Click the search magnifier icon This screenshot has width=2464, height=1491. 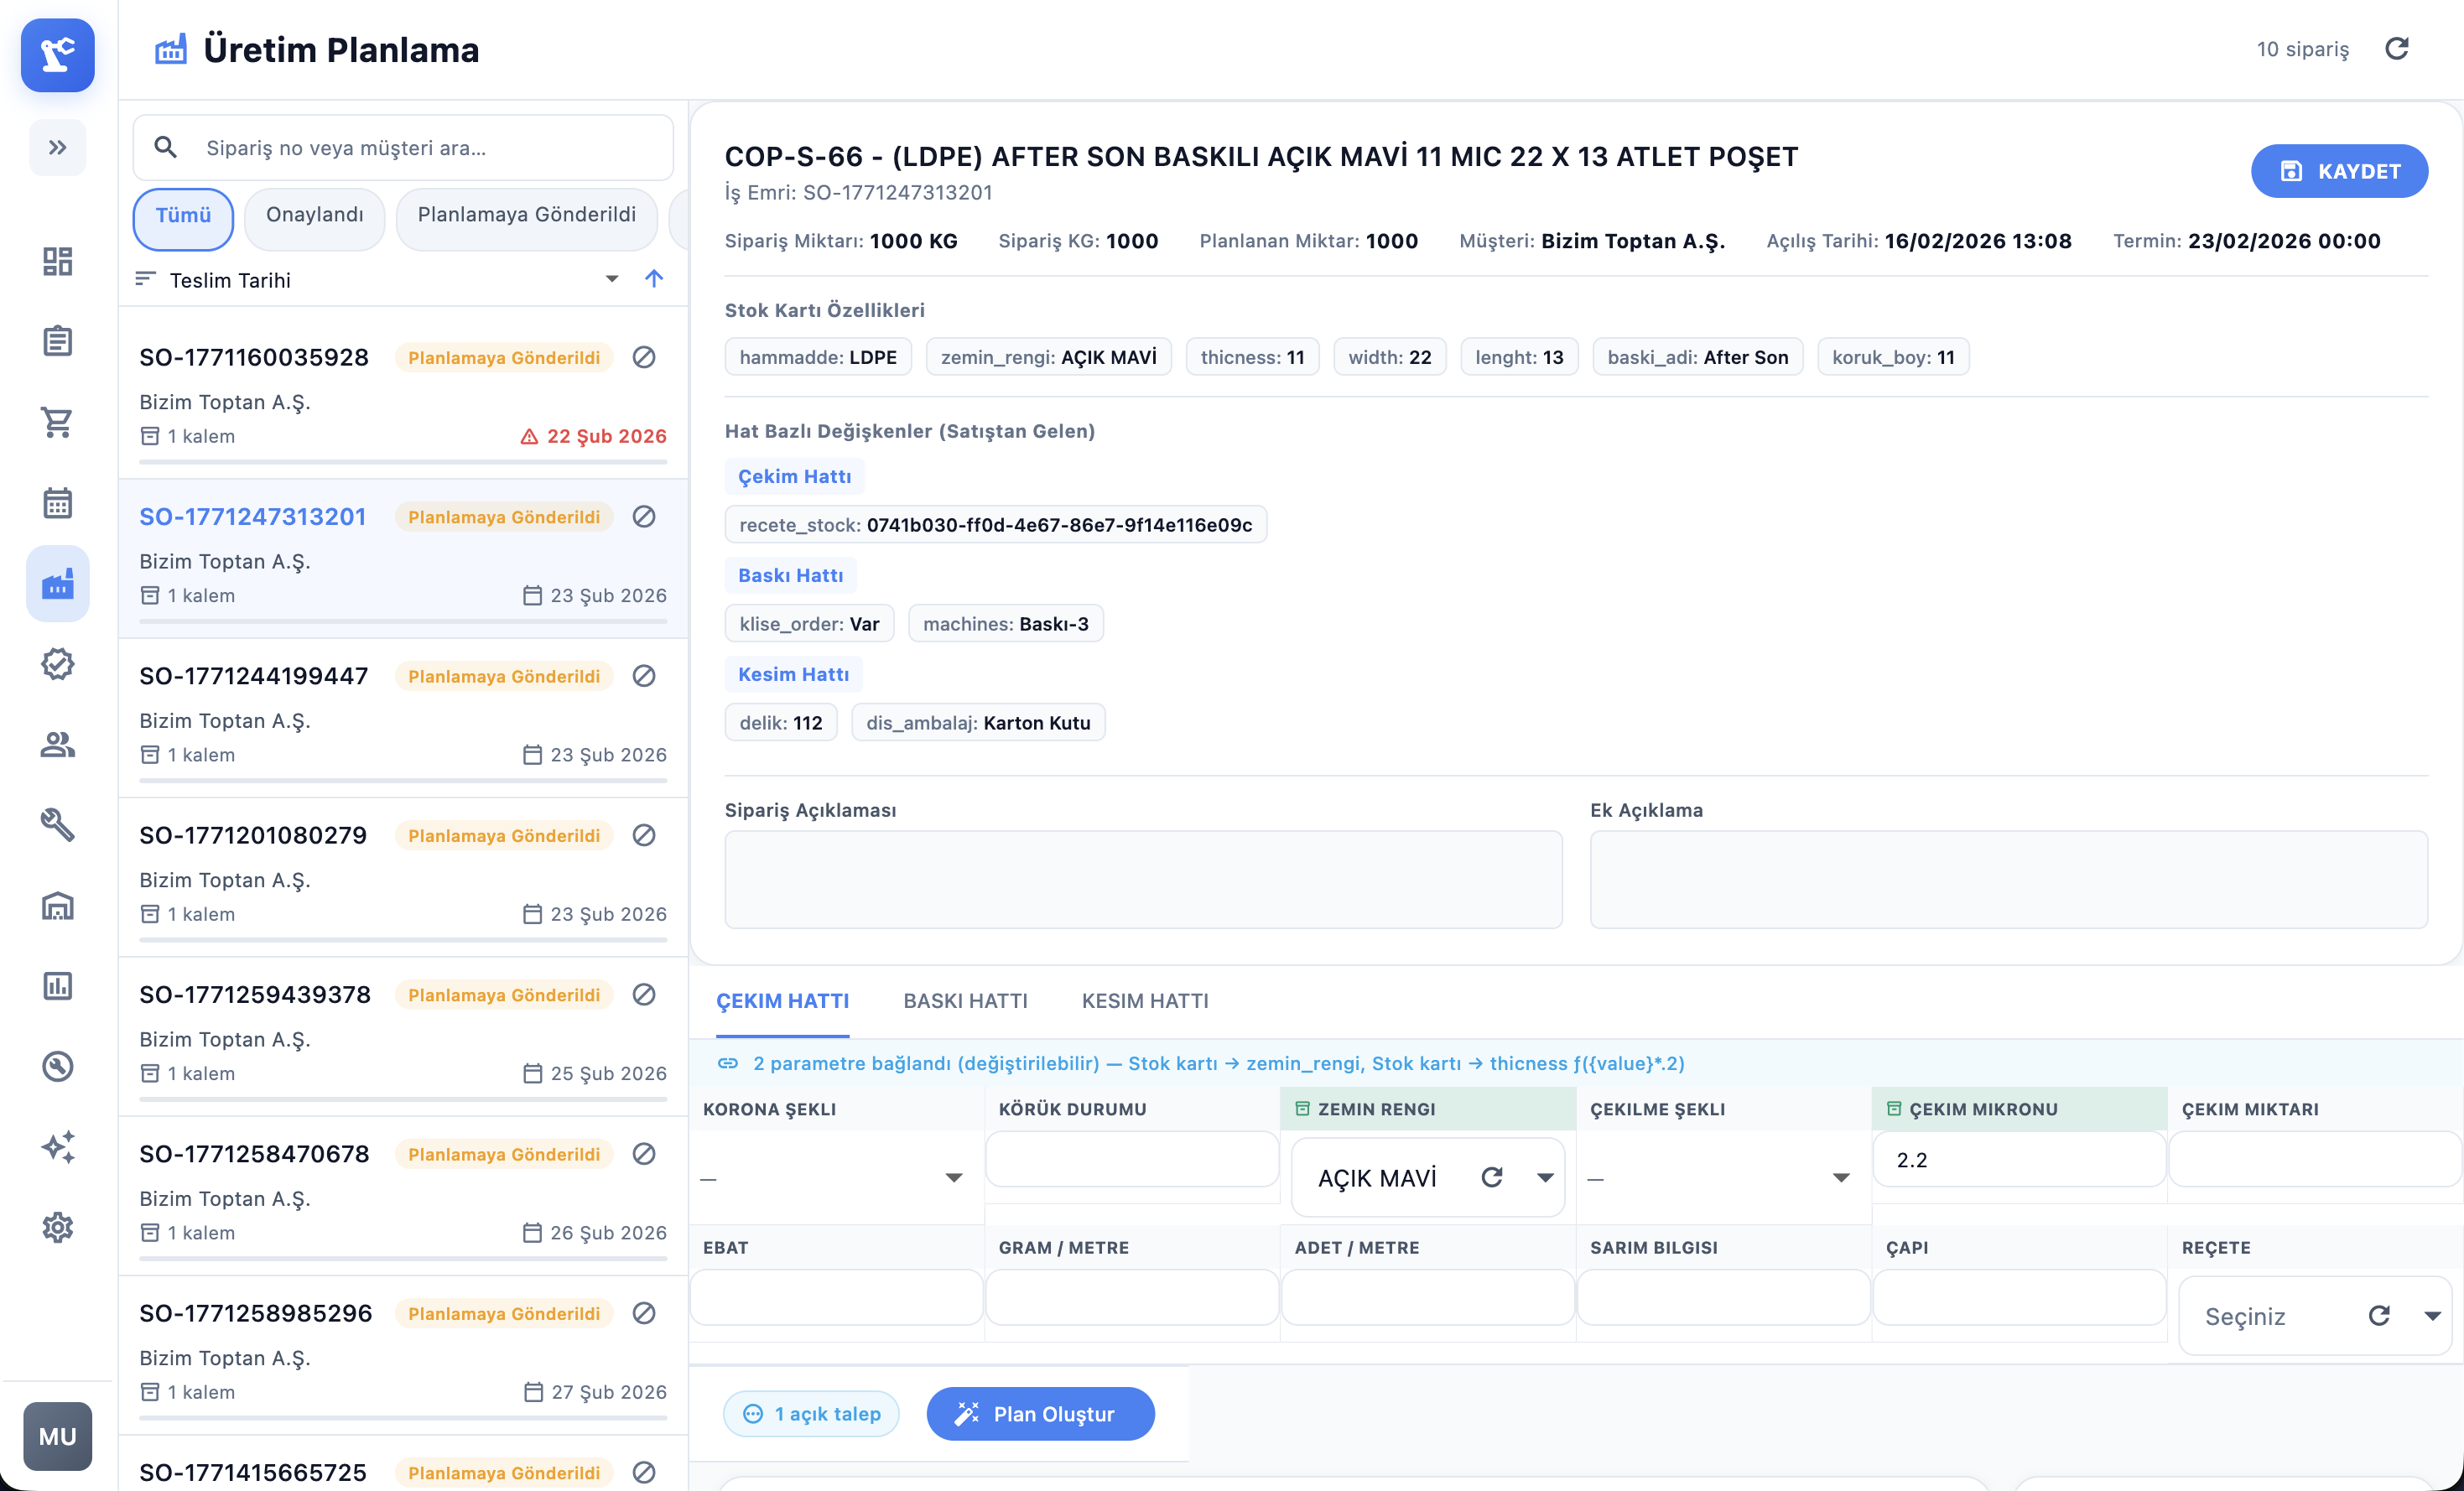pos(166,148)
